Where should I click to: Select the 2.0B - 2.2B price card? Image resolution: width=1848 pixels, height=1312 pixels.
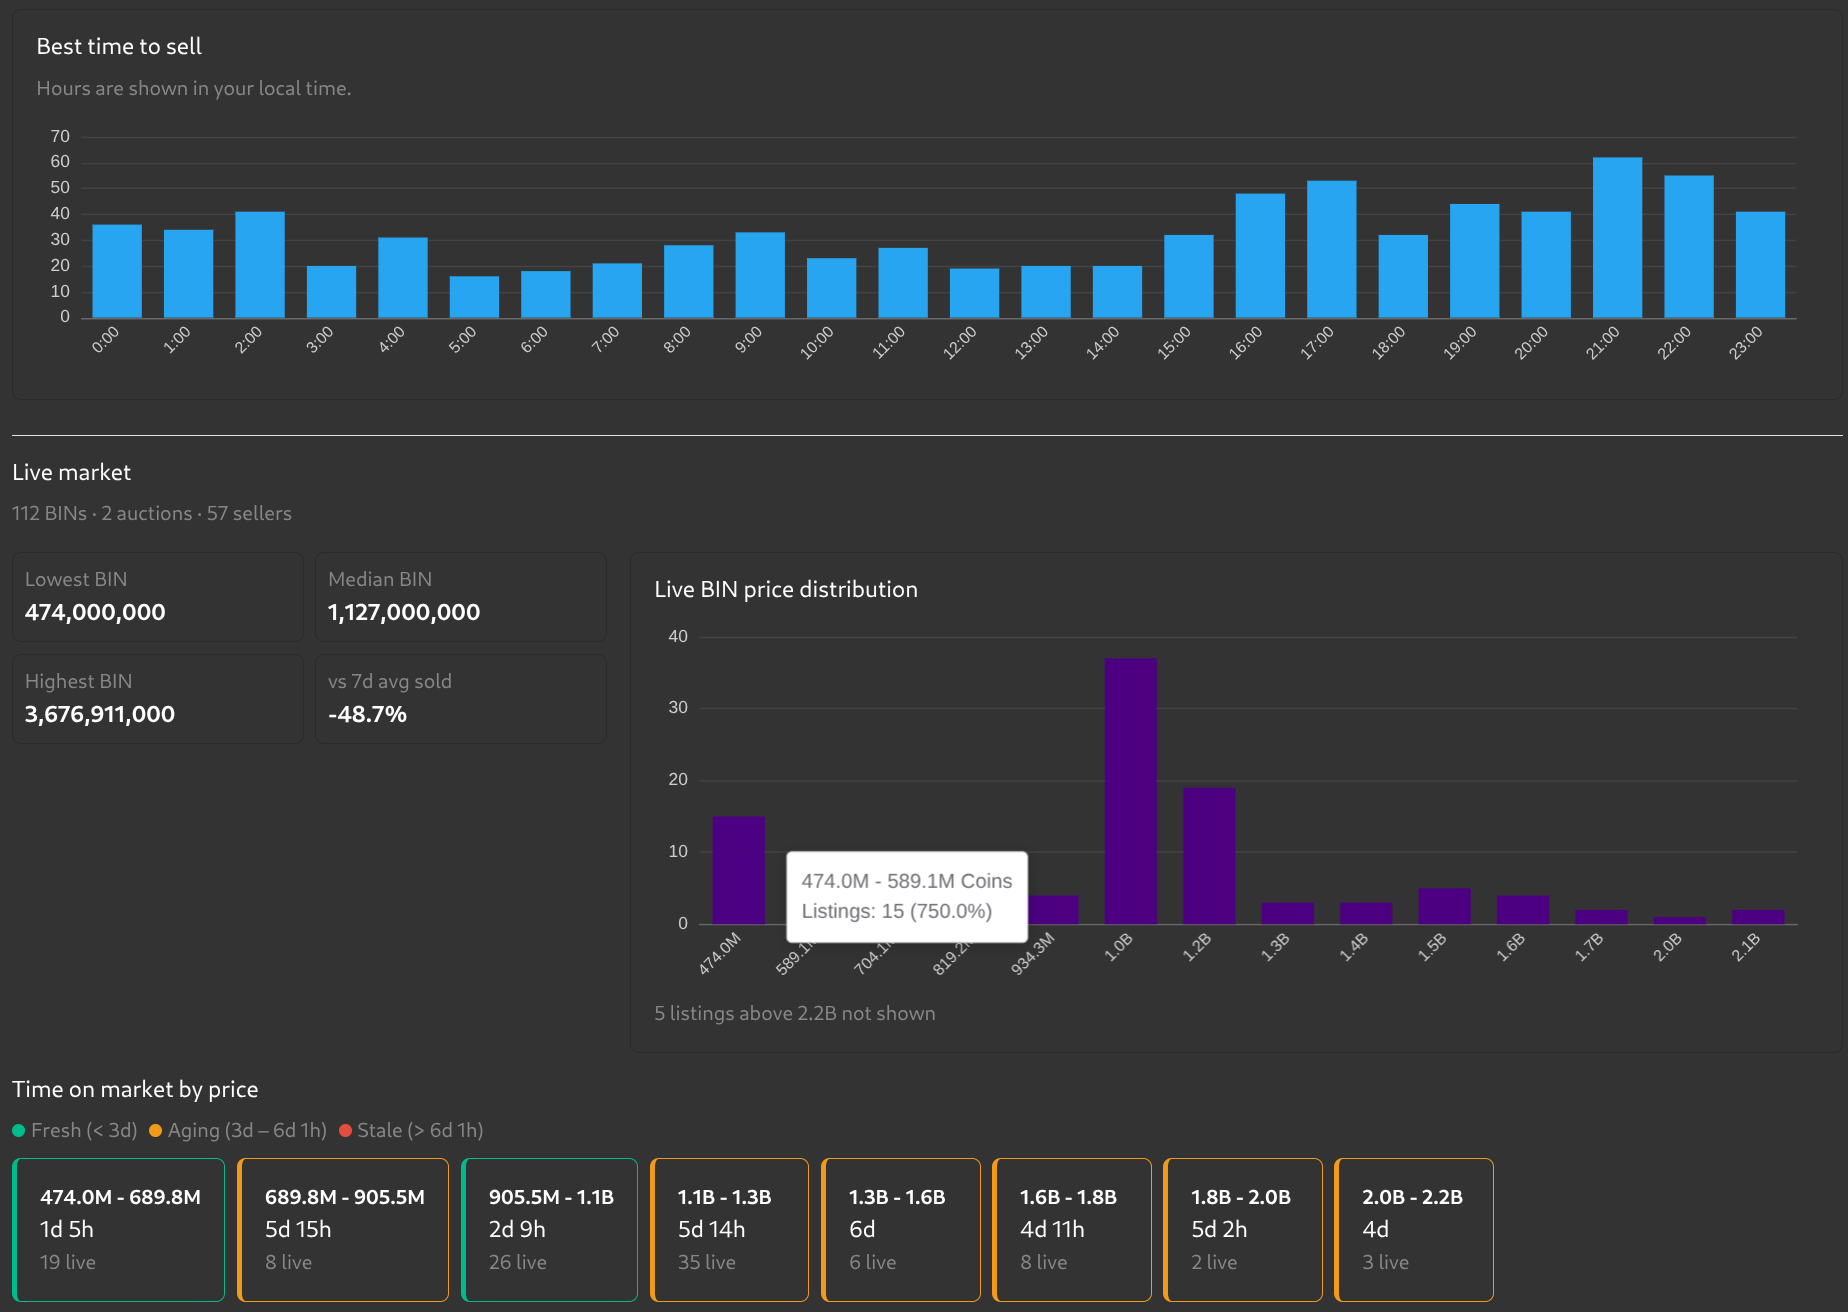pos(1414,1230)
